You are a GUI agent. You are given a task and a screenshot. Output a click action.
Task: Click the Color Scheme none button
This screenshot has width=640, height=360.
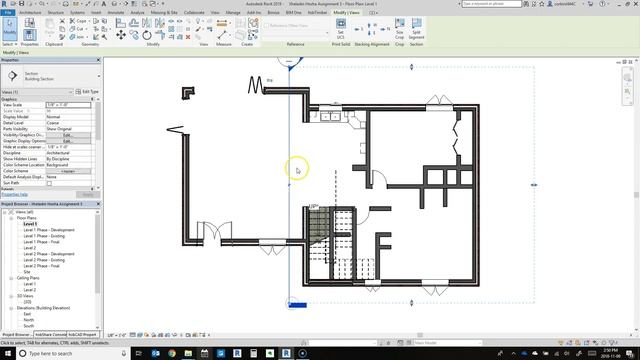[x=68, y=171]
